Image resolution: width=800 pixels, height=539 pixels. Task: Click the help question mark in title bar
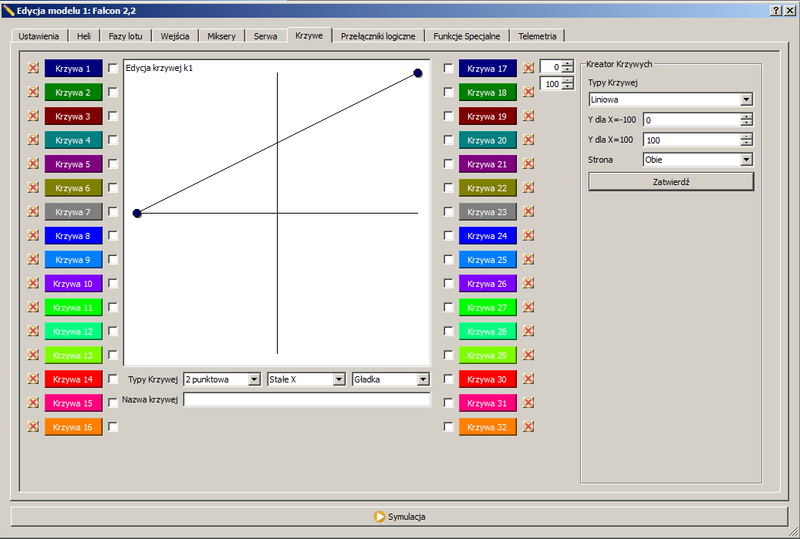click(x=776, y=10)
